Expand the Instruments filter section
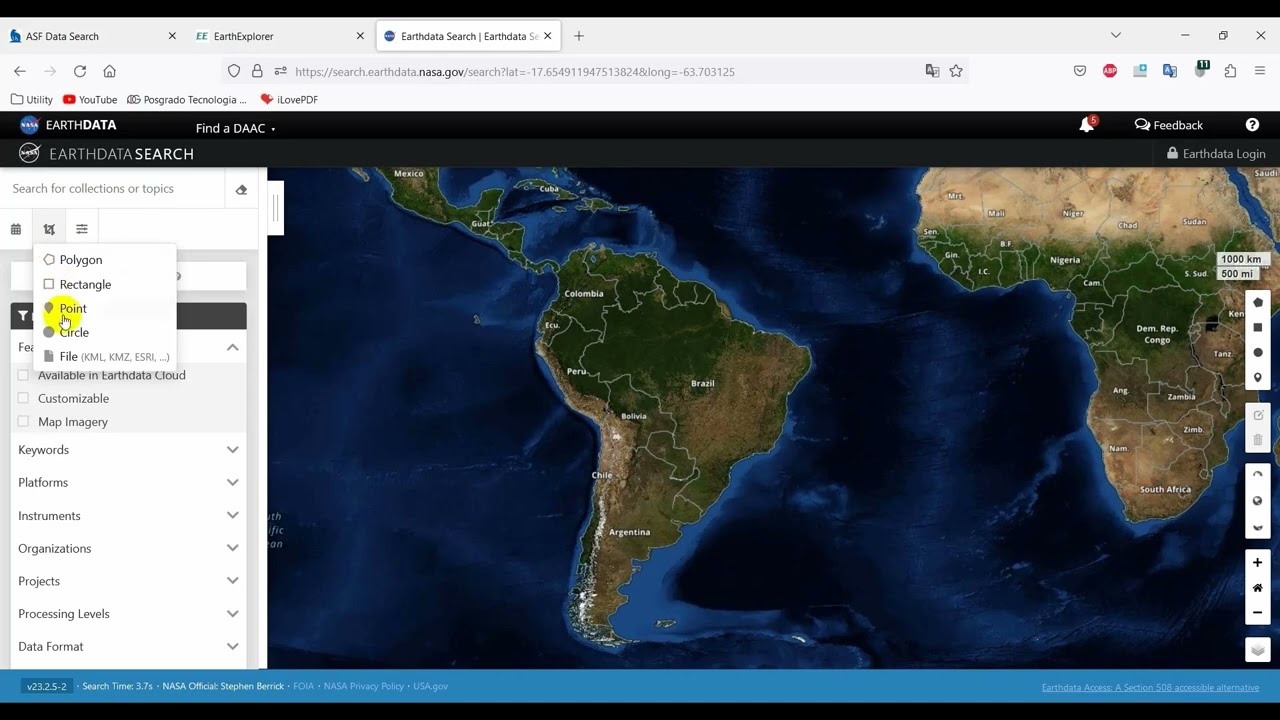The image size is (1280, 720). (x=128, y=516)
